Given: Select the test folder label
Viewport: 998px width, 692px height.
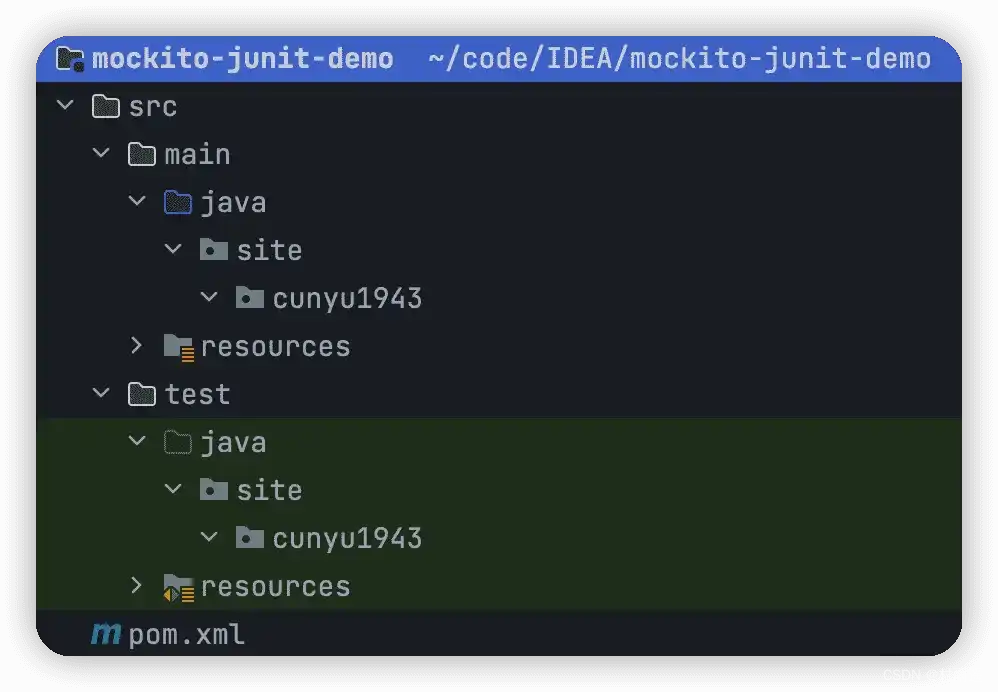Looking at the screenshot, I should tap(197, 394).
